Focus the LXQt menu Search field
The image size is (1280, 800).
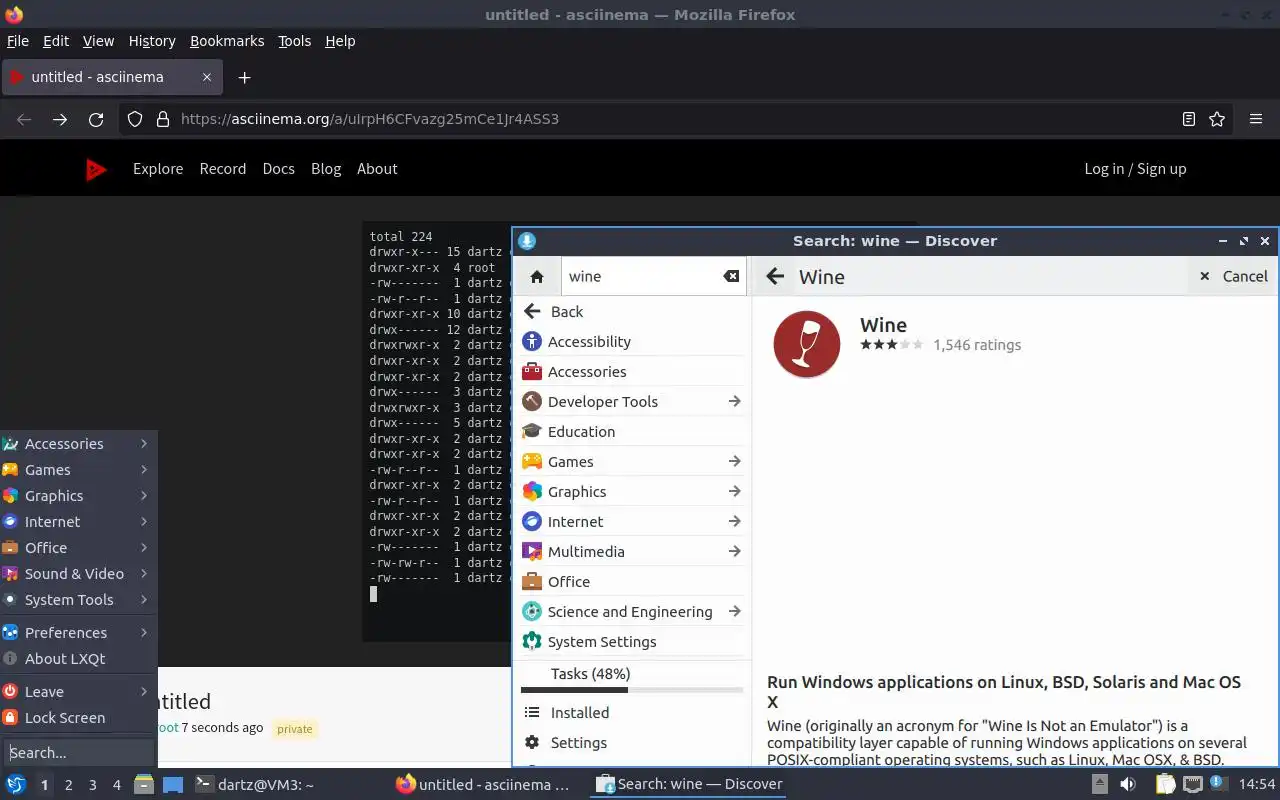pos(78,752)
